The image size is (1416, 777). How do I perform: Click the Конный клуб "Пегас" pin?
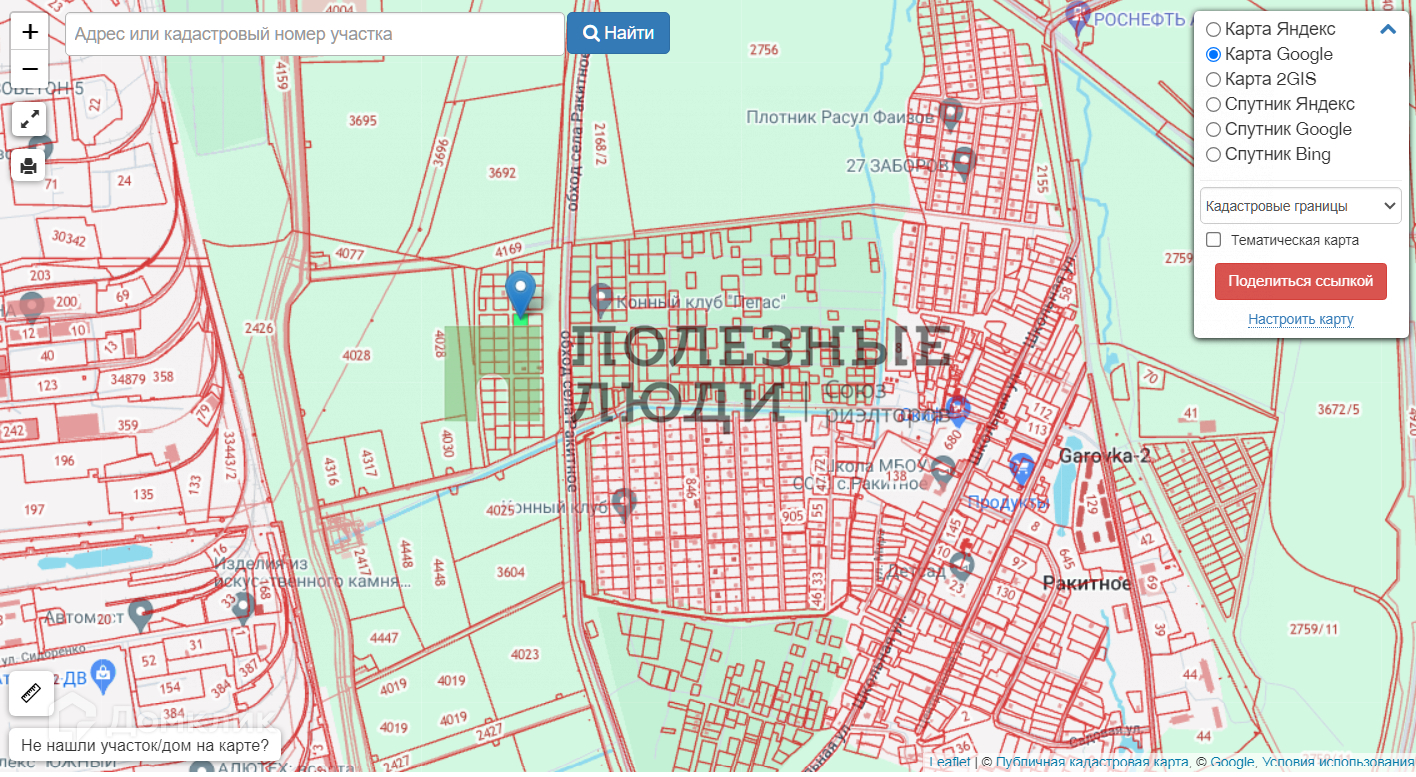600,298
